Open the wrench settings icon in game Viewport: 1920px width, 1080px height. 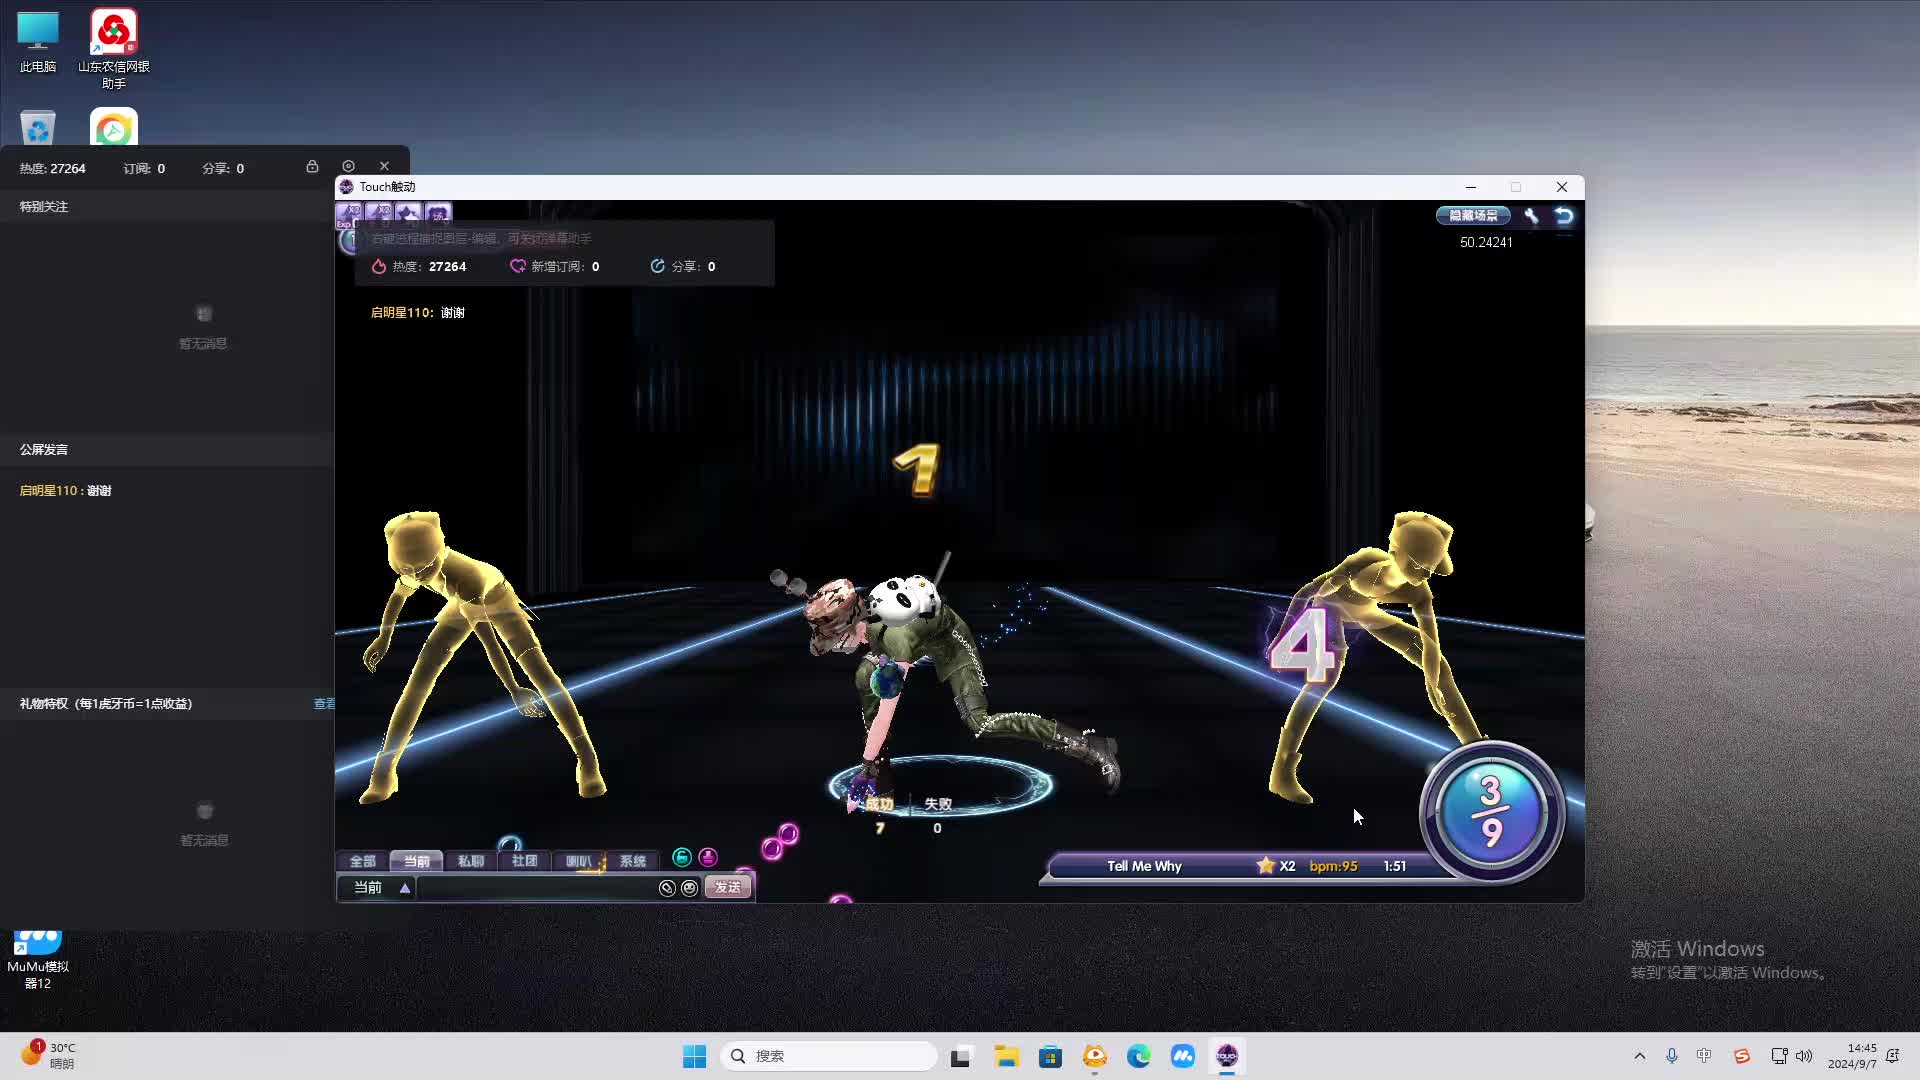[1531, 216]
